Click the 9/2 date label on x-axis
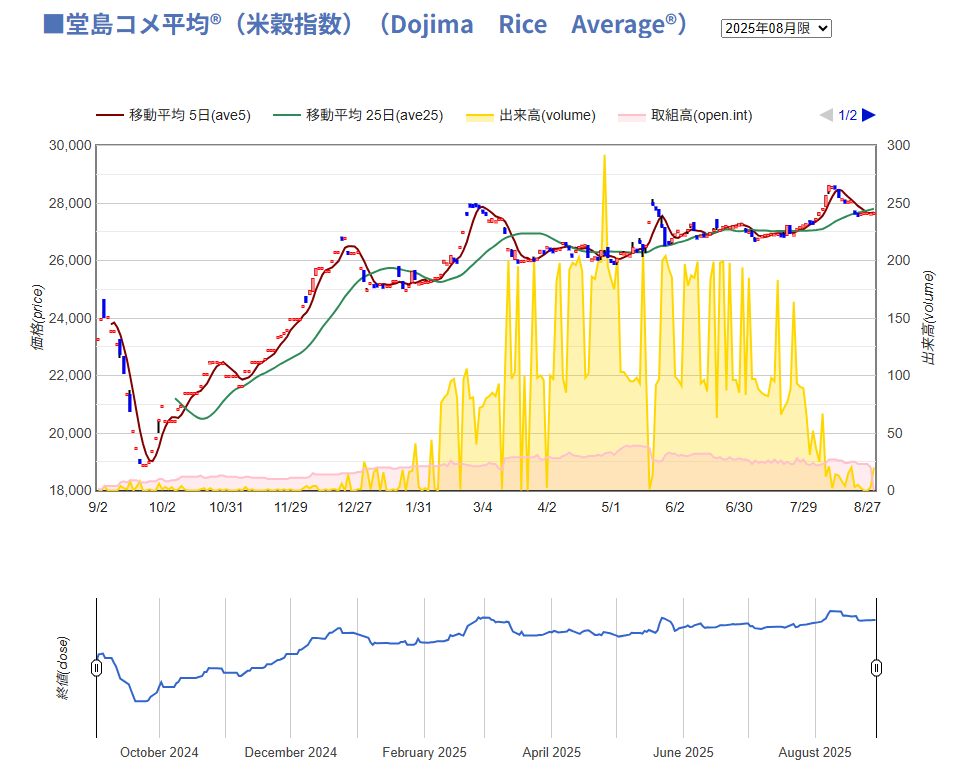This screenshot has width=958, height=774. [98, 507]
